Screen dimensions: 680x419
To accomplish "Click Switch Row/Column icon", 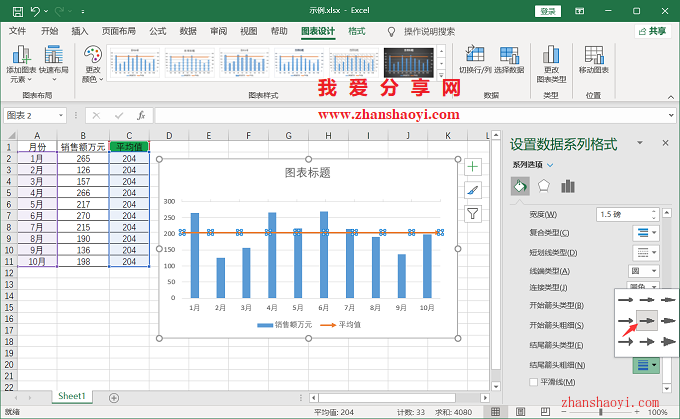I will click(475, 59).
